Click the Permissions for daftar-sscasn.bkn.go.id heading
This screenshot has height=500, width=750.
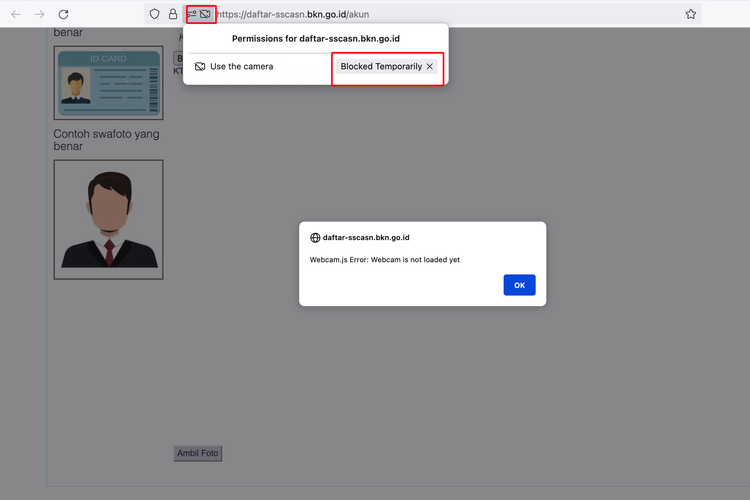click(x=315, y=39)
